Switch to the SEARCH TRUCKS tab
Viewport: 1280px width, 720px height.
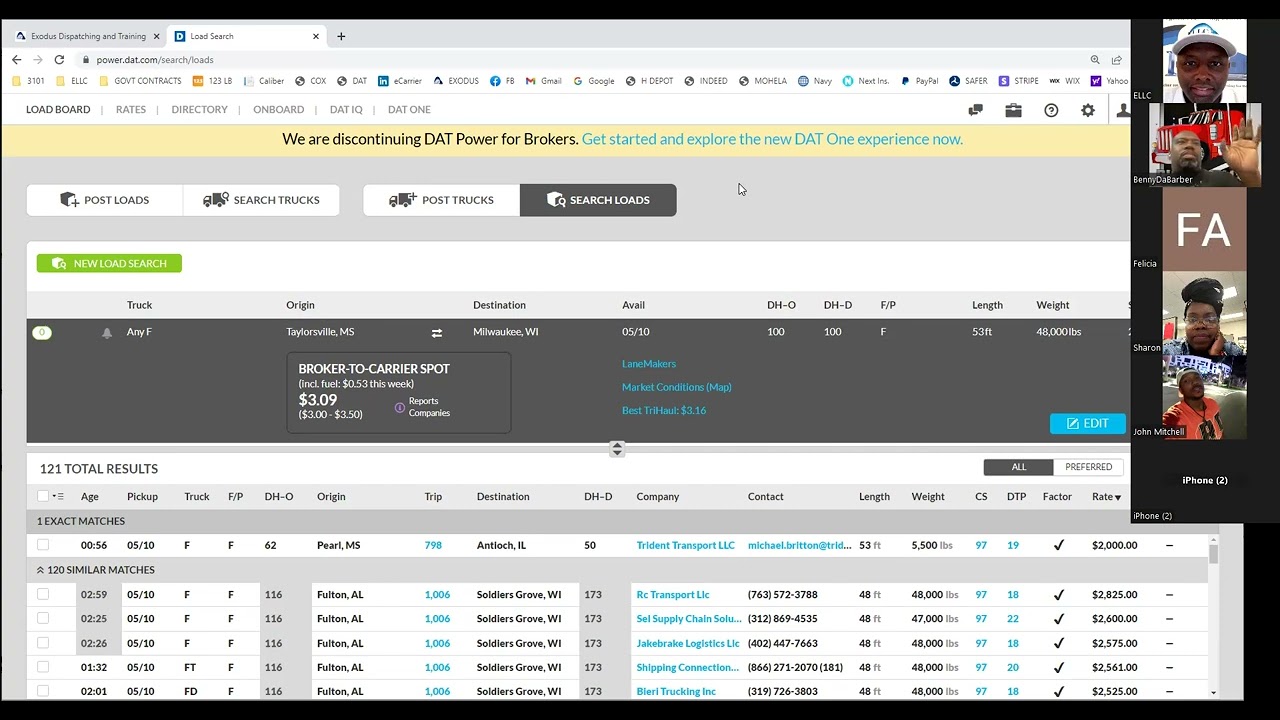261,200
